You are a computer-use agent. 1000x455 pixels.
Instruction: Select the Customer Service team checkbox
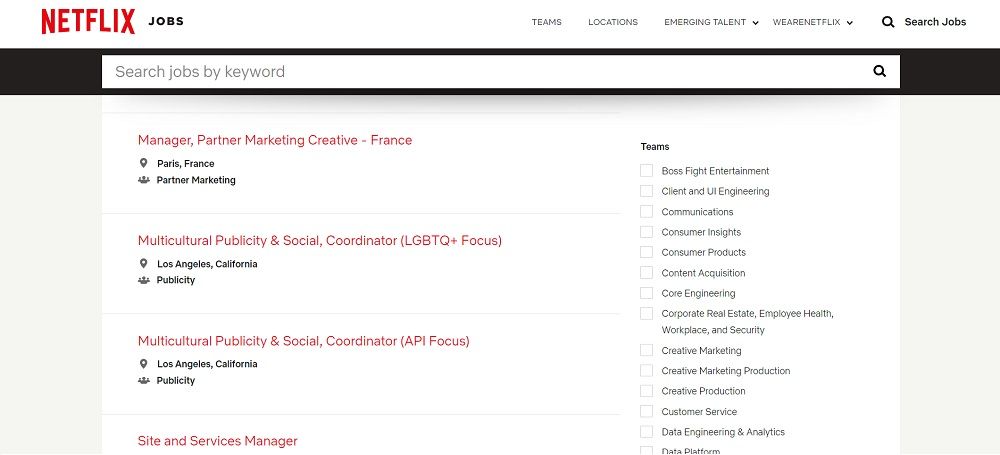(x=647, y=411)
